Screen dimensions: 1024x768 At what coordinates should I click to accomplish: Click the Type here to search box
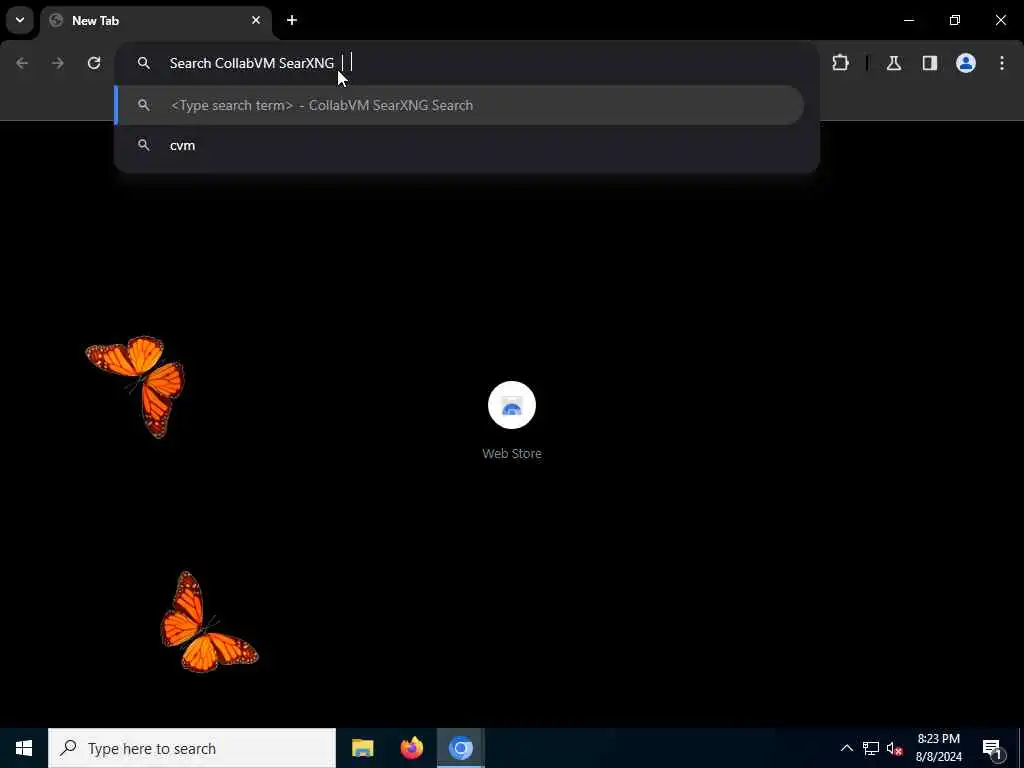point(192,748)
